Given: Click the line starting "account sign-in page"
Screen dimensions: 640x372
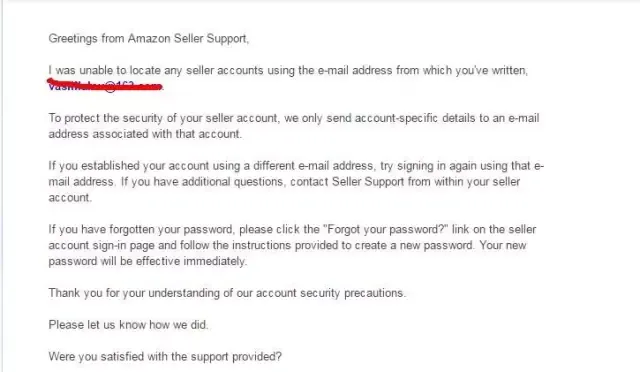Looking at the screenshot, I should coord(287,245).
